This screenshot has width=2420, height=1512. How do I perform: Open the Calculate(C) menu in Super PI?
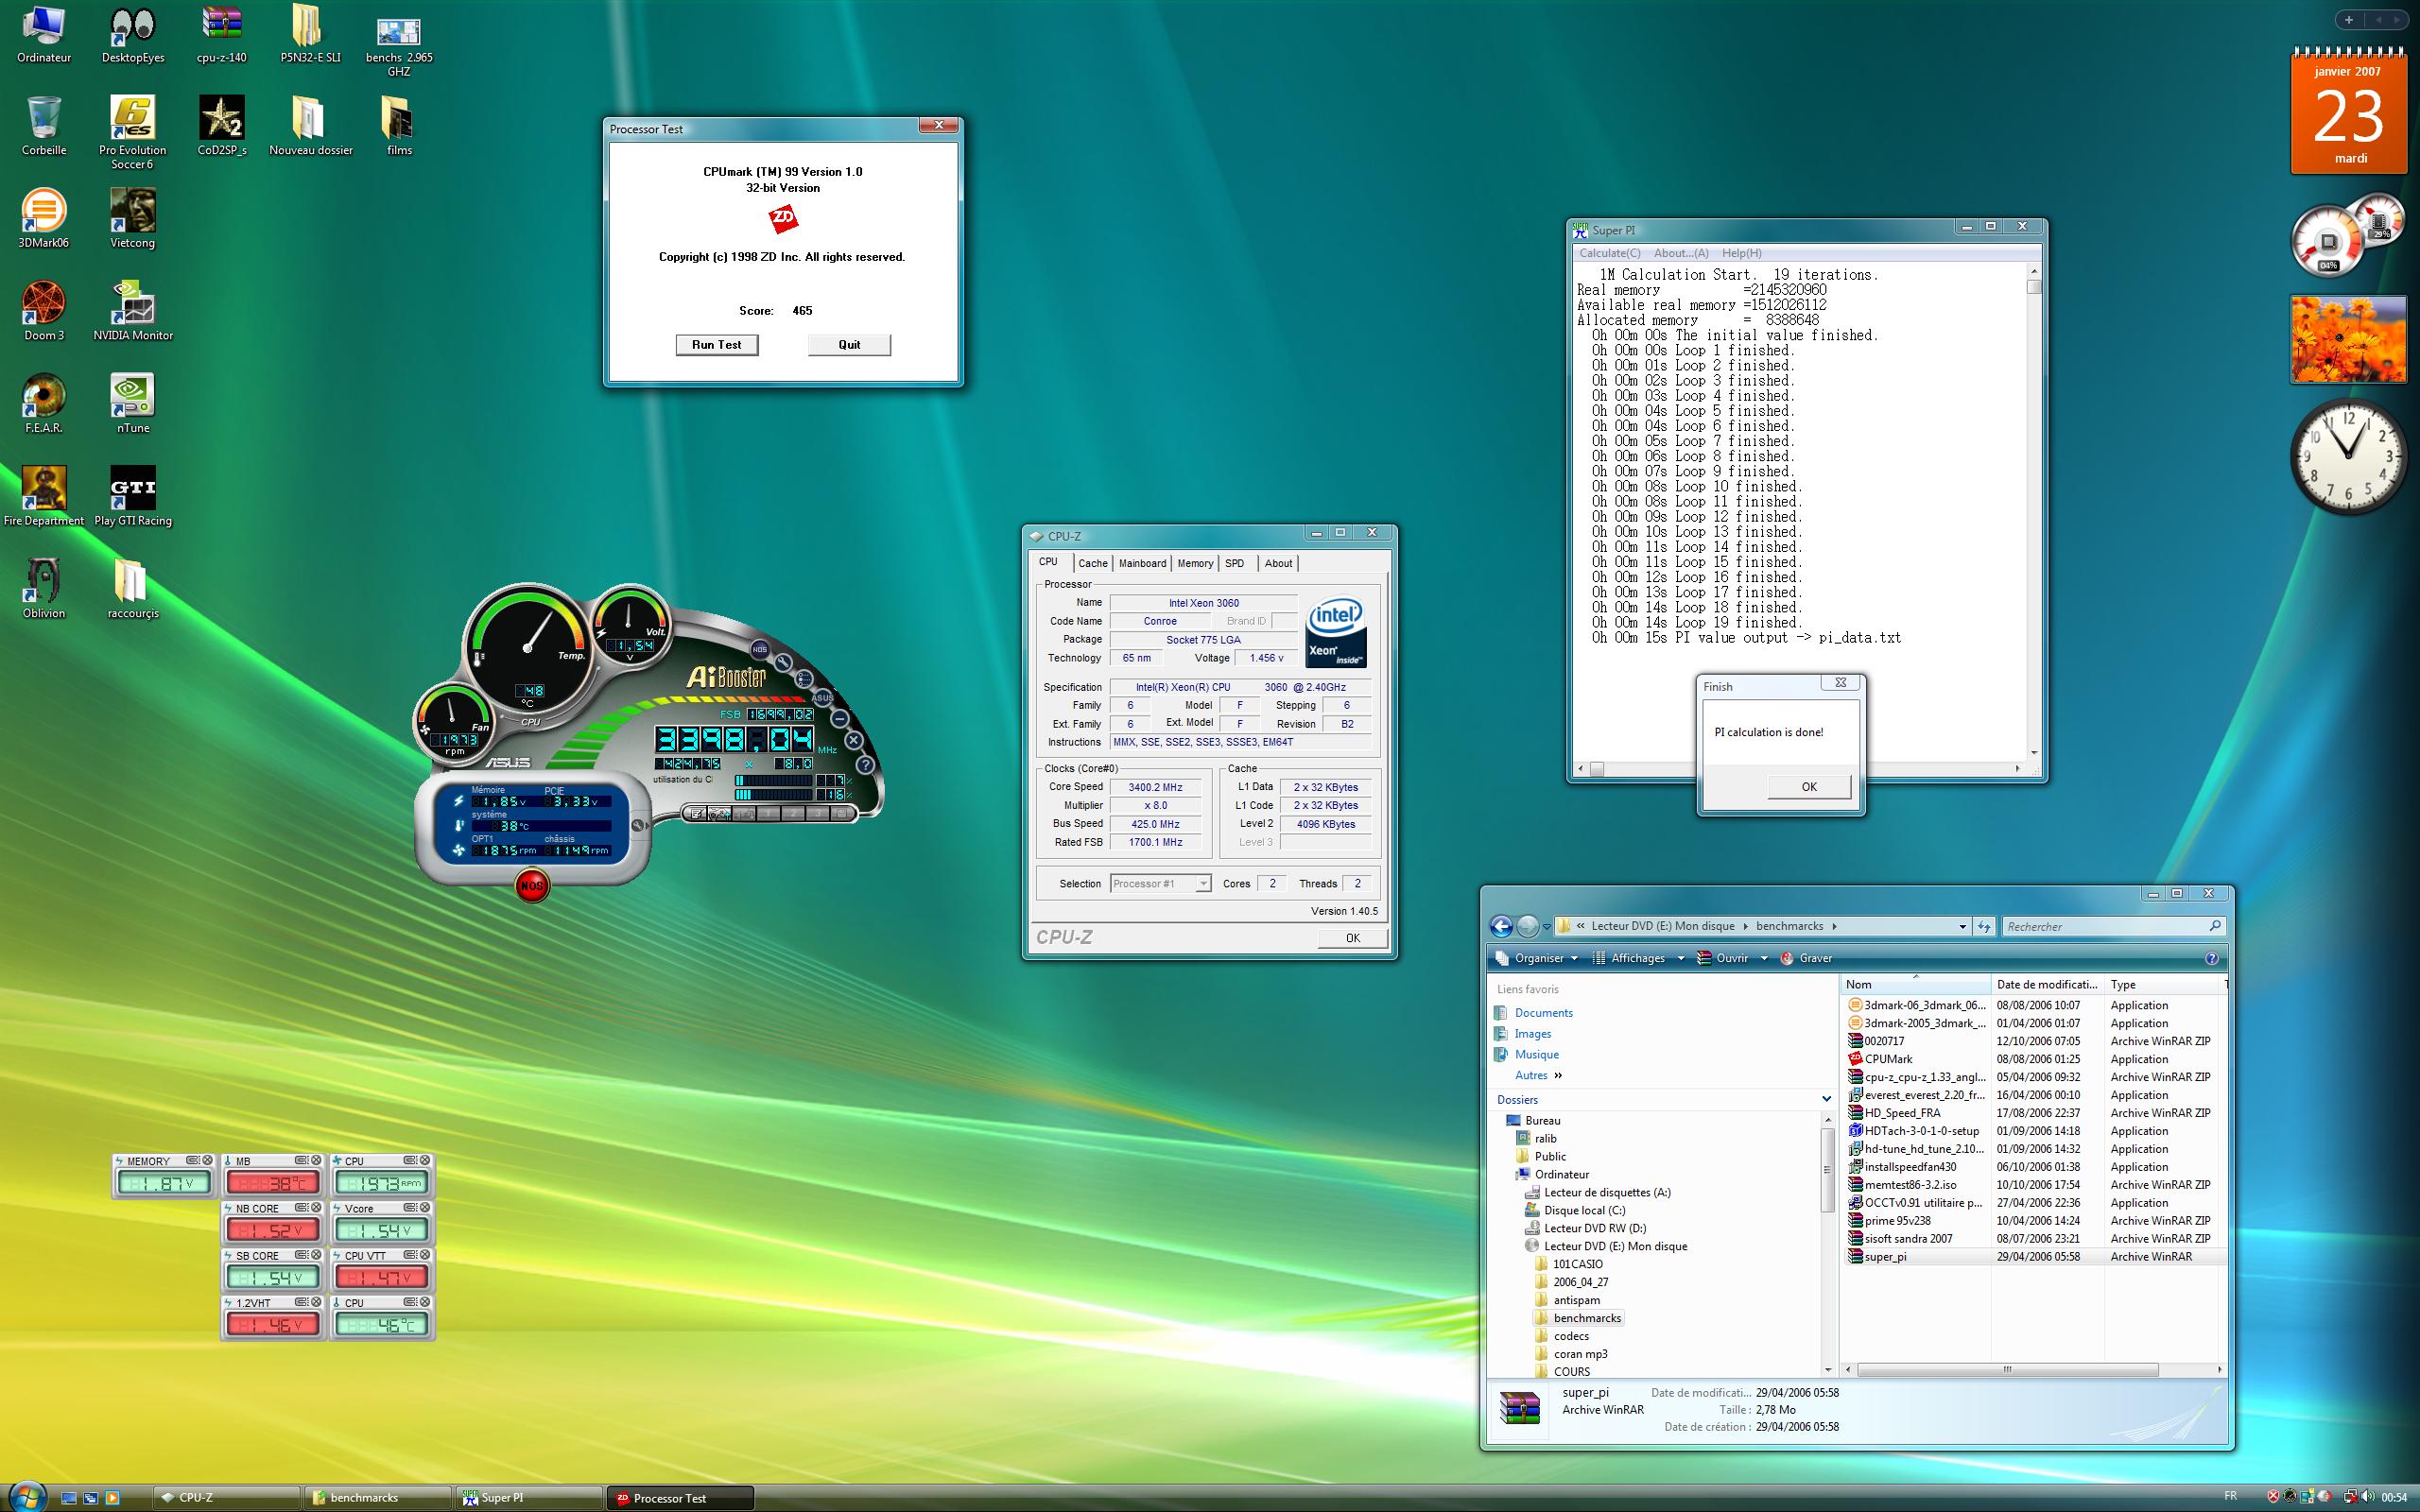(x=1609, y=253)
